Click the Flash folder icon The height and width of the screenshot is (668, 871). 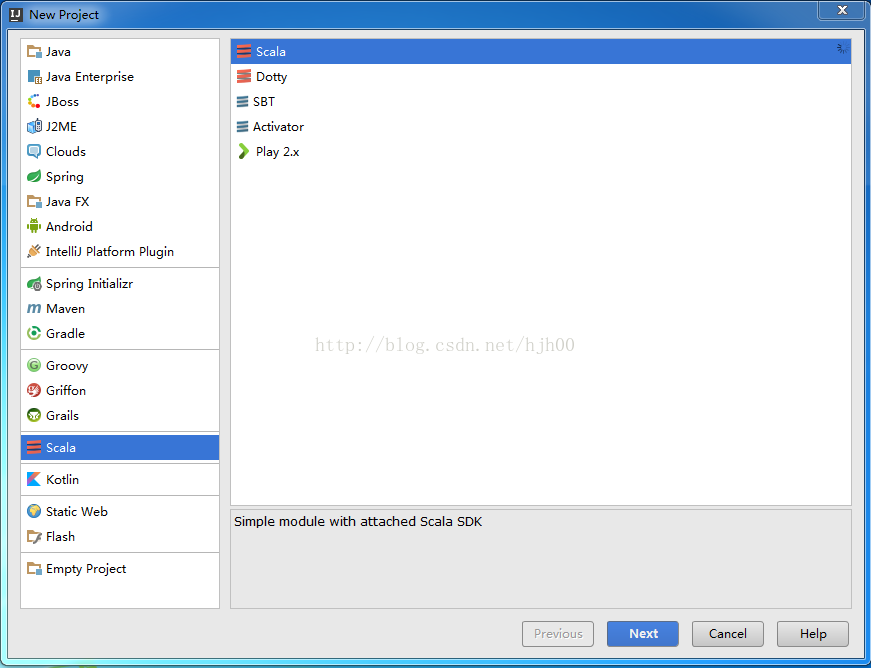34,537
